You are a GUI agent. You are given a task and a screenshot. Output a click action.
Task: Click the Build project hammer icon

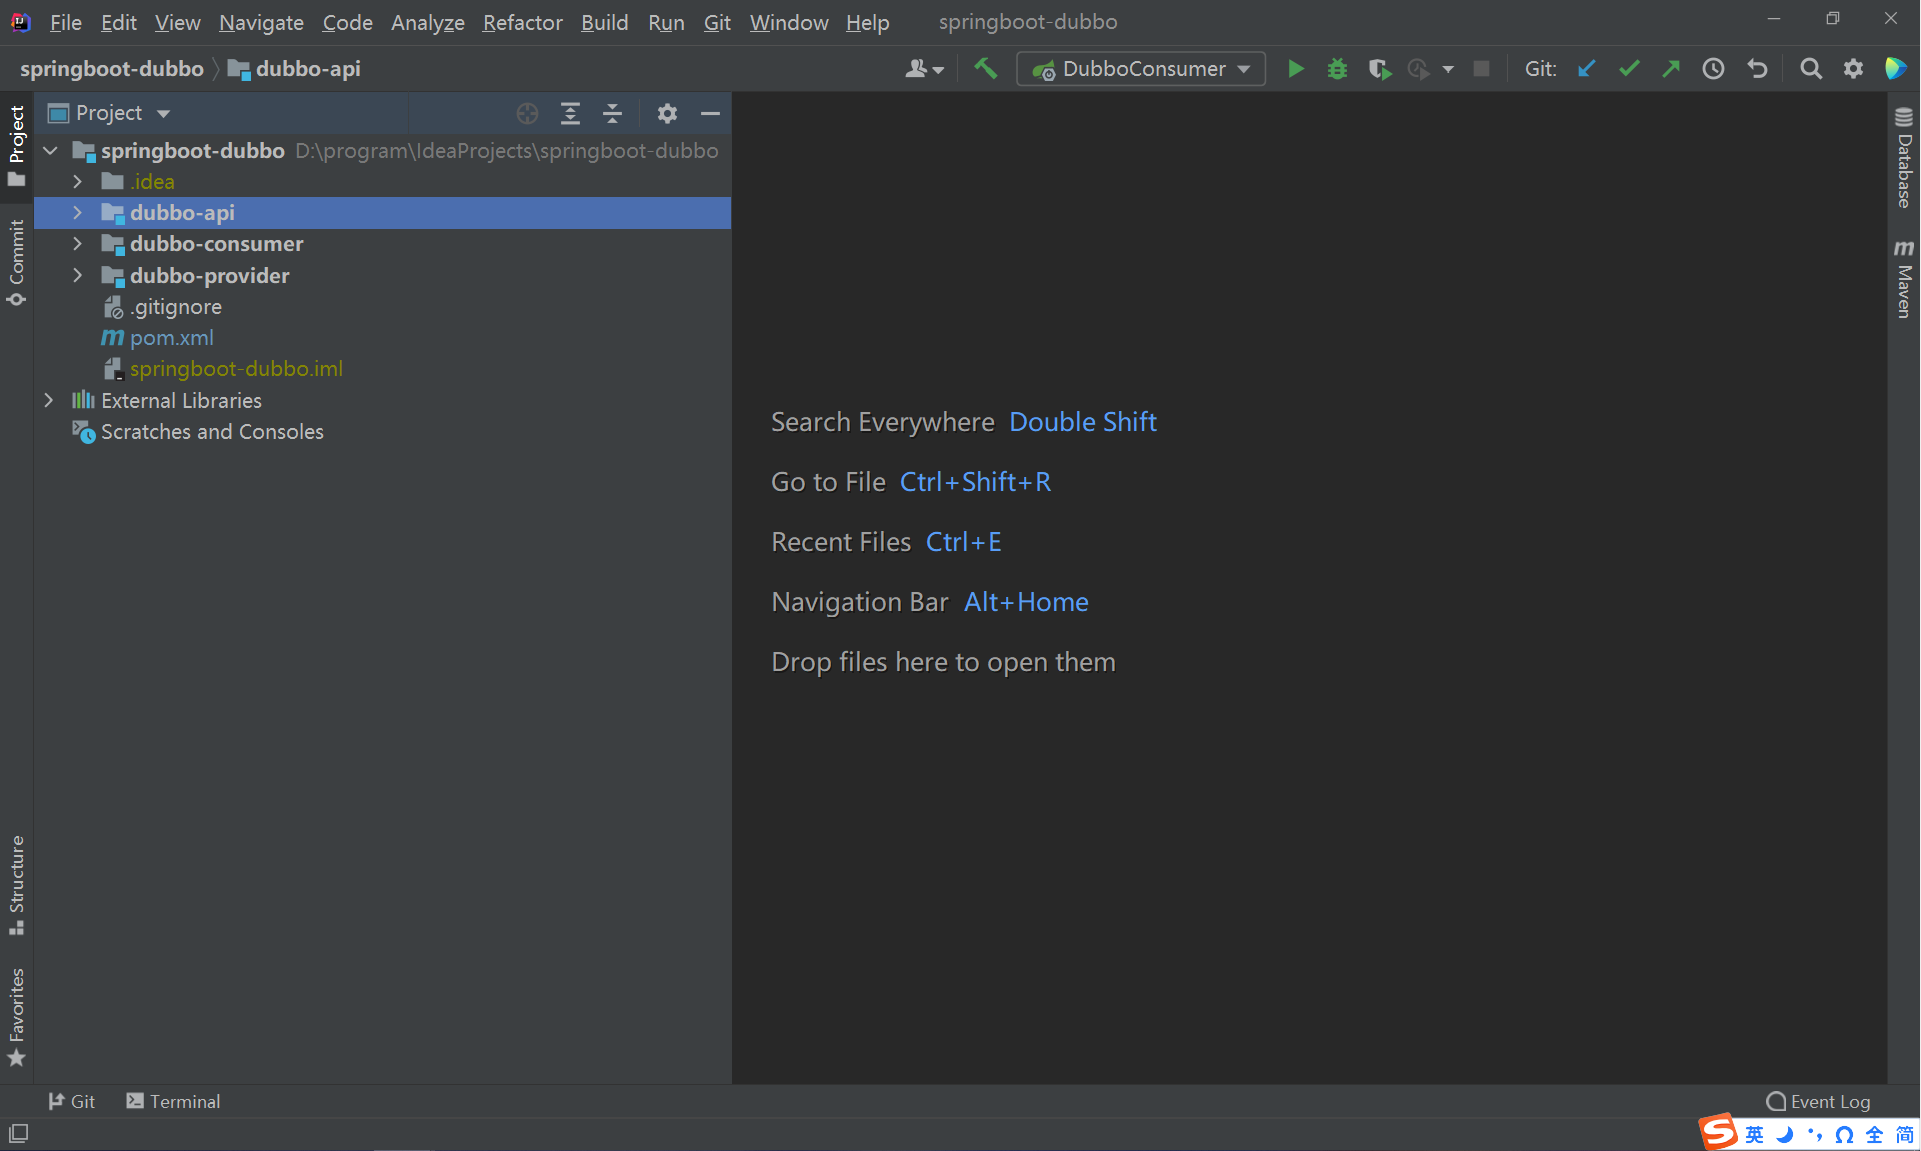point(986,69)
